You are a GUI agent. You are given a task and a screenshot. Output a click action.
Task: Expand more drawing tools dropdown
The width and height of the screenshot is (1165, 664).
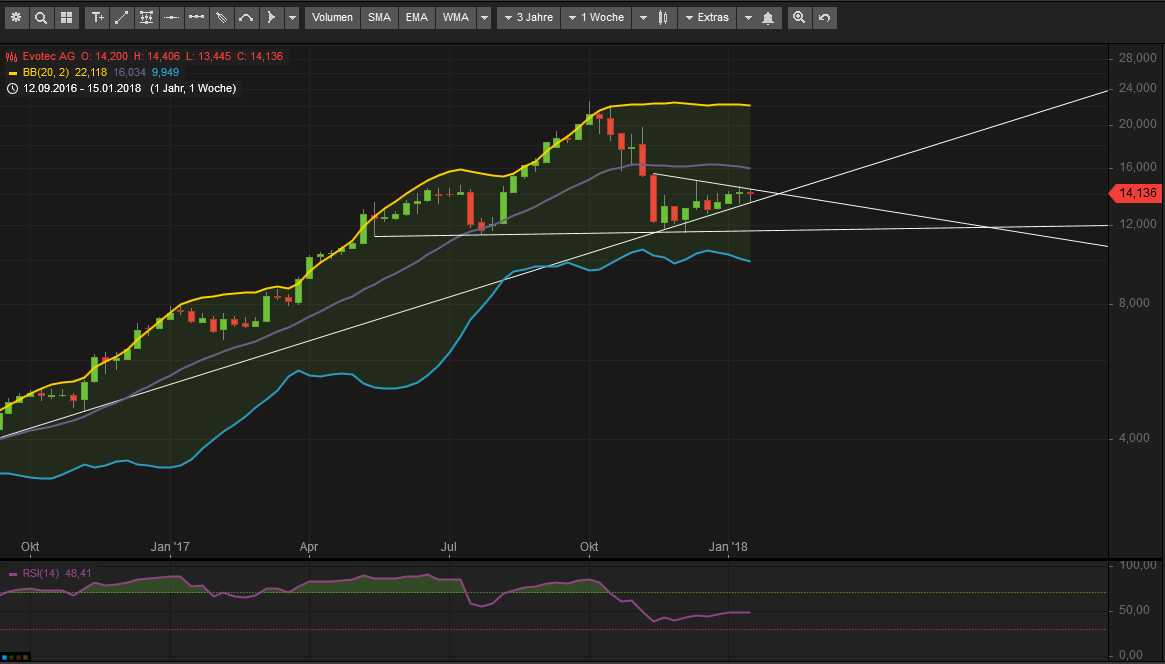coord(292,17)
